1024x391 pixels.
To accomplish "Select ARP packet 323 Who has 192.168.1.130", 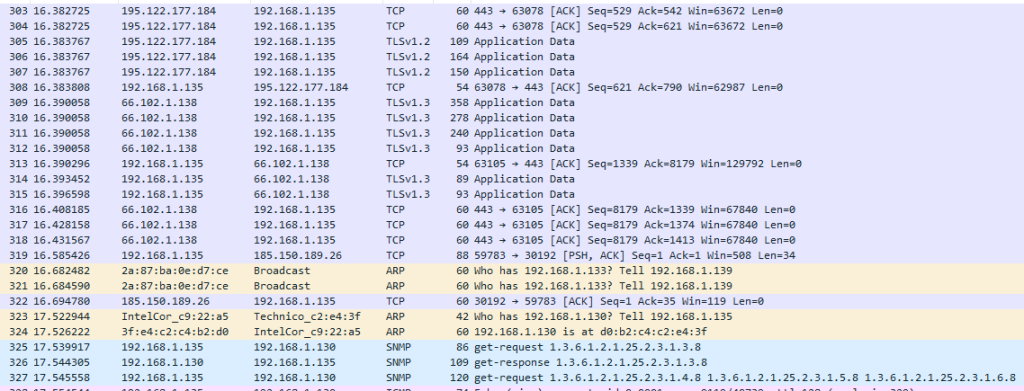I will click(512, 317).
